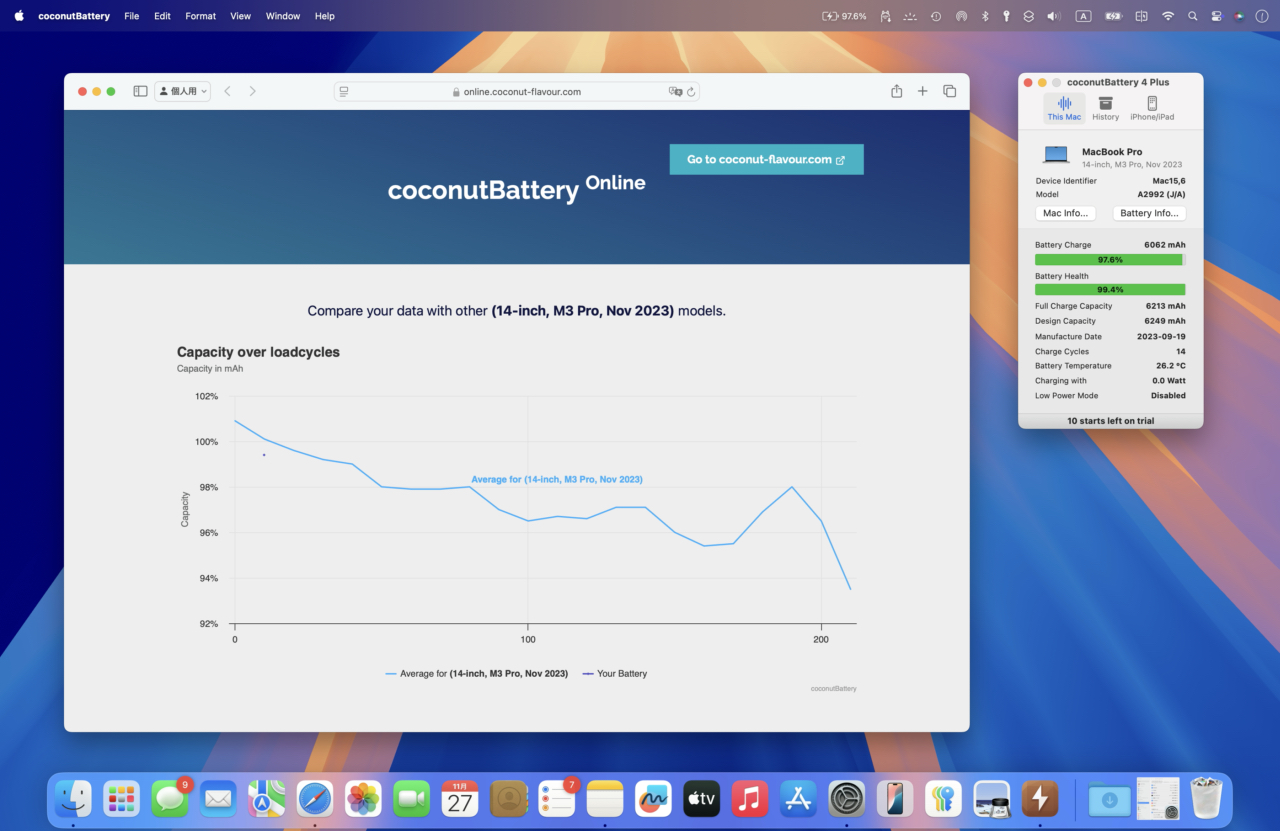Open the iPhone/iPad tab
The width and height of the screenshot is (1280, 831).
point(1152,108)
